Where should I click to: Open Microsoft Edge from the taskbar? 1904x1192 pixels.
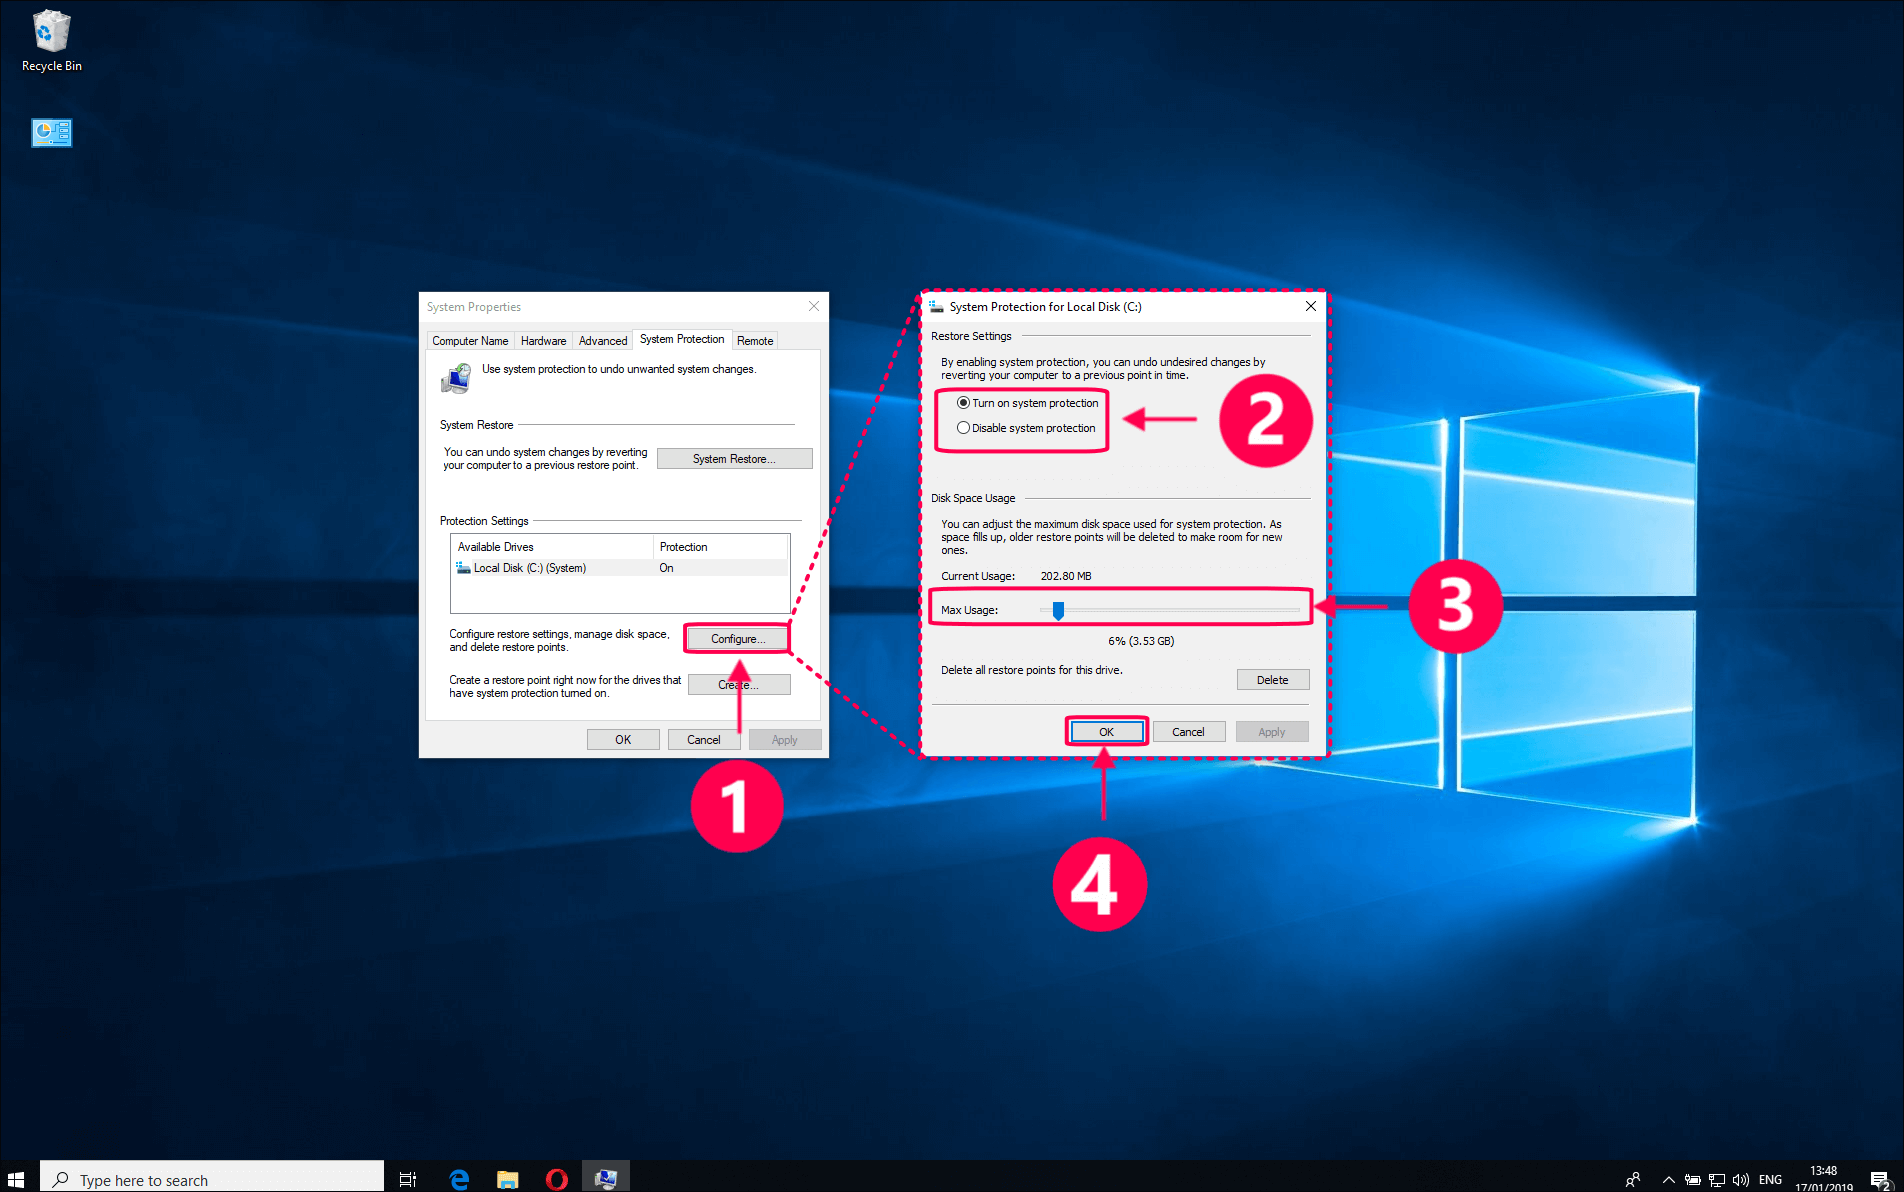click(458, 1177)
